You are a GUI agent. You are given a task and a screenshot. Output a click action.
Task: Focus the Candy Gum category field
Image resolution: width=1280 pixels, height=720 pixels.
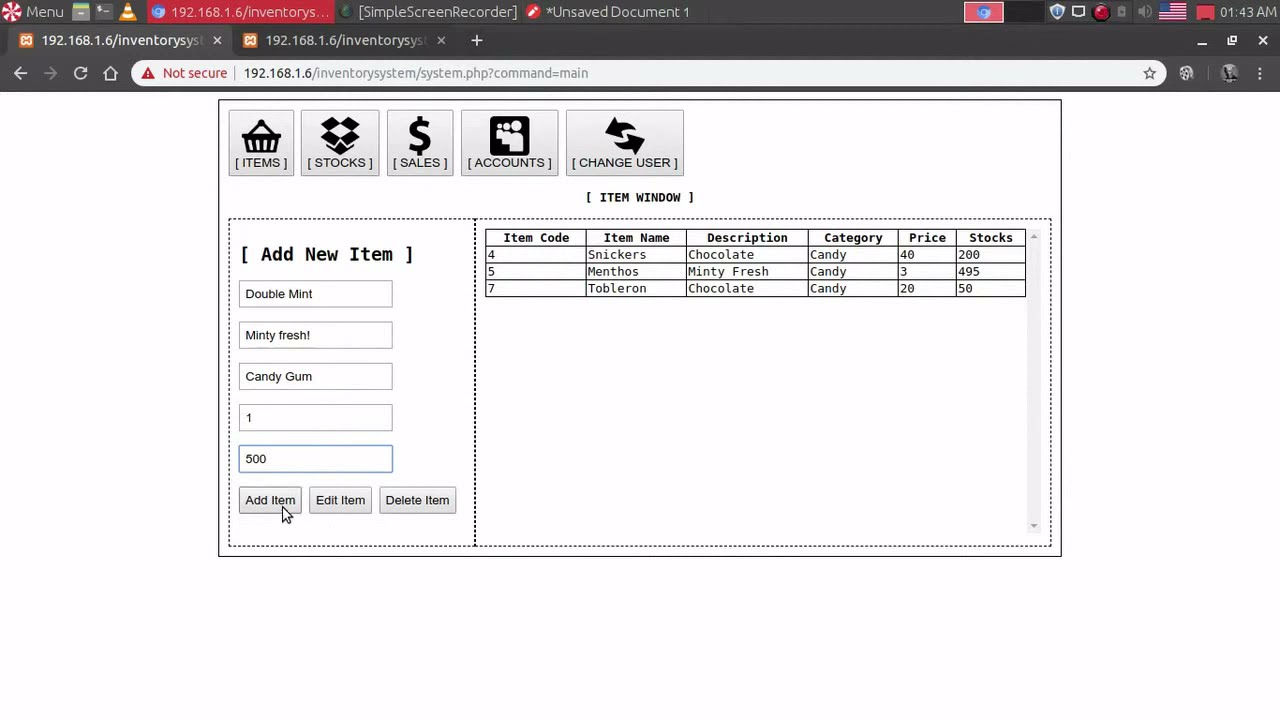coord(316,376)
